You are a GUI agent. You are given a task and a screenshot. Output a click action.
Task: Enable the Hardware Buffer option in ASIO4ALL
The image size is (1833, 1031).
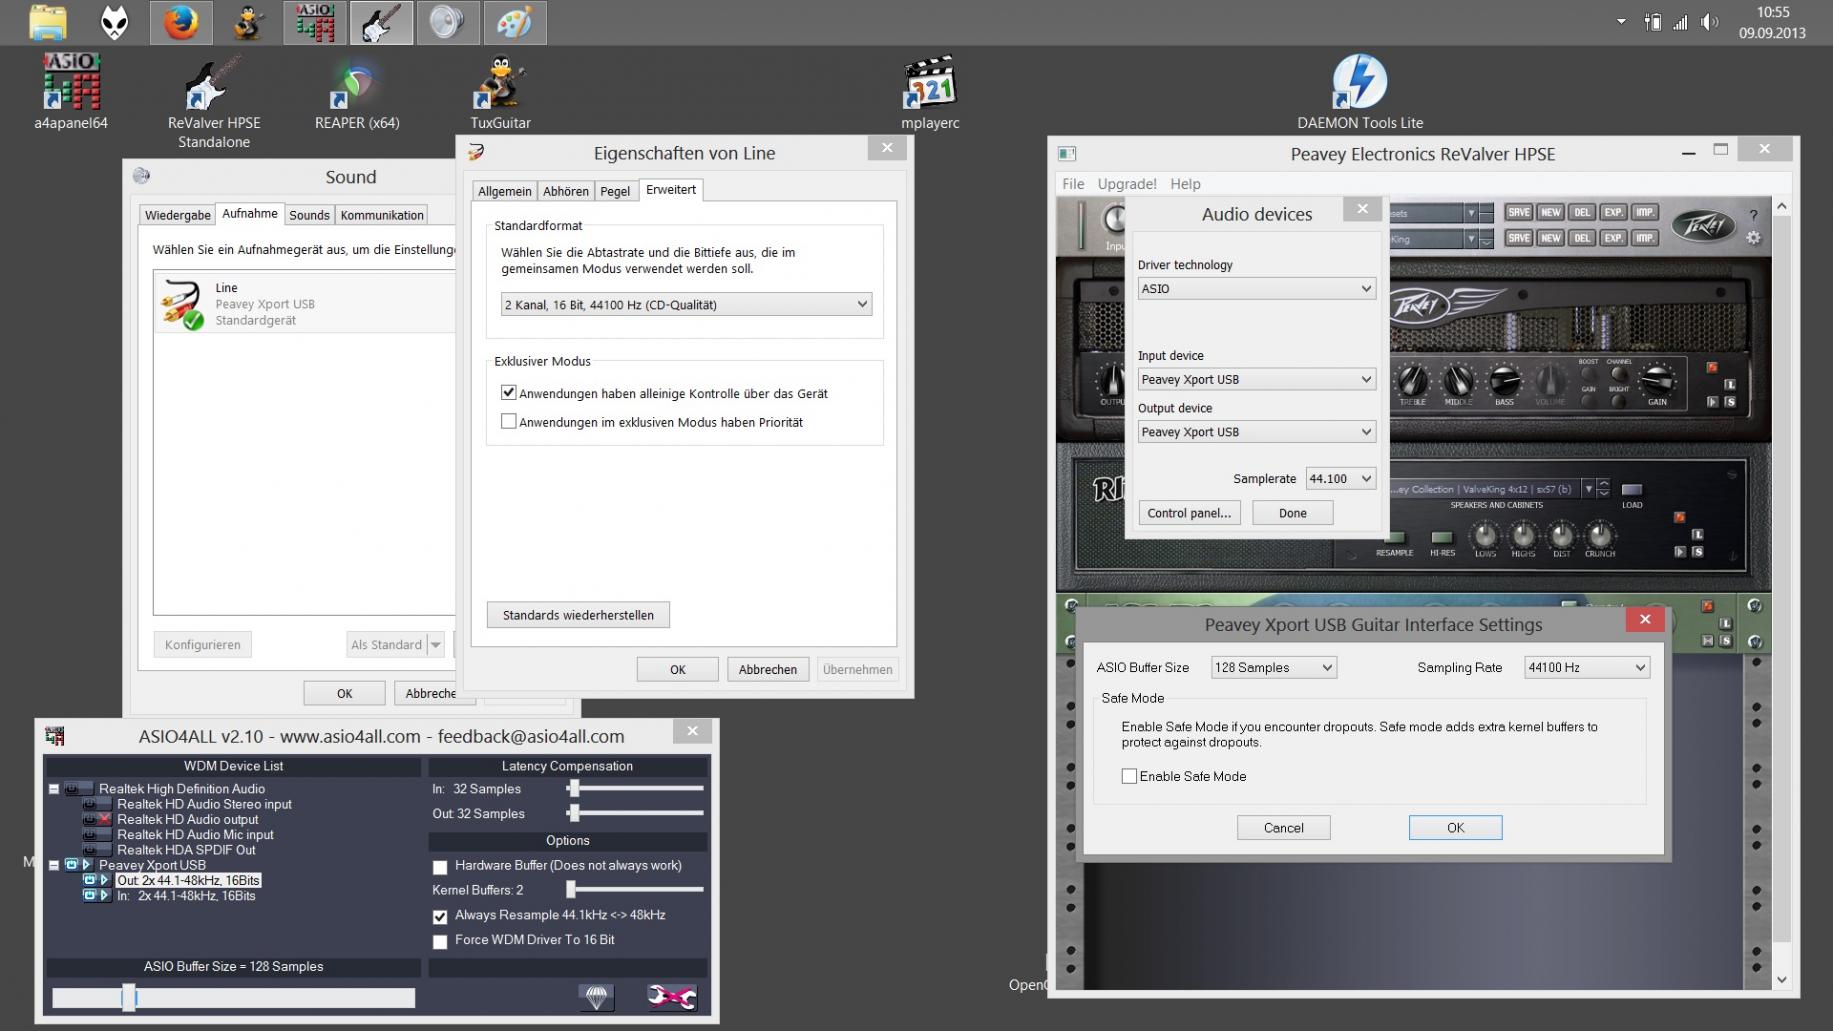(x=440, y=867)
